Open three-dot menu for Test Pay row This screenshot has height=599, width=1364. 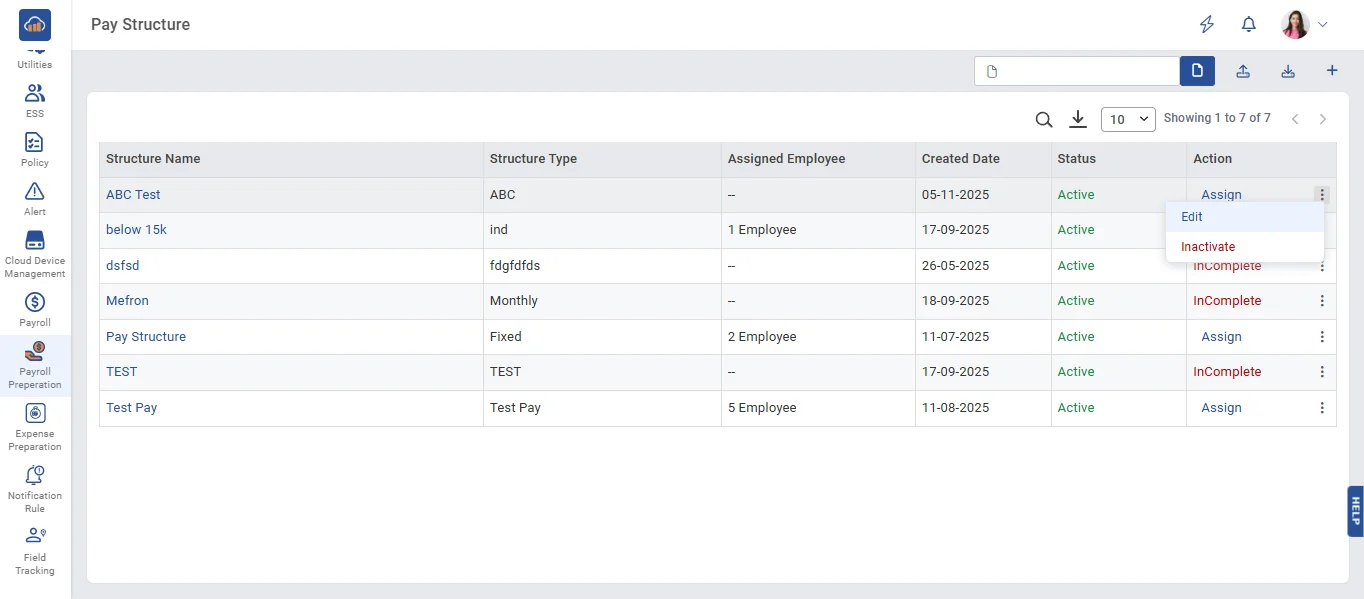1322,408
